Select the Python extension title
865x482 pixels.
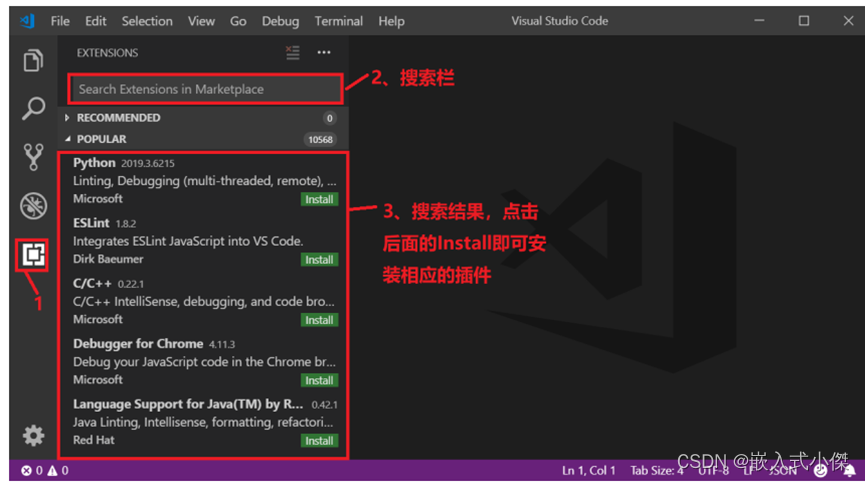click(x=94, y=163)
